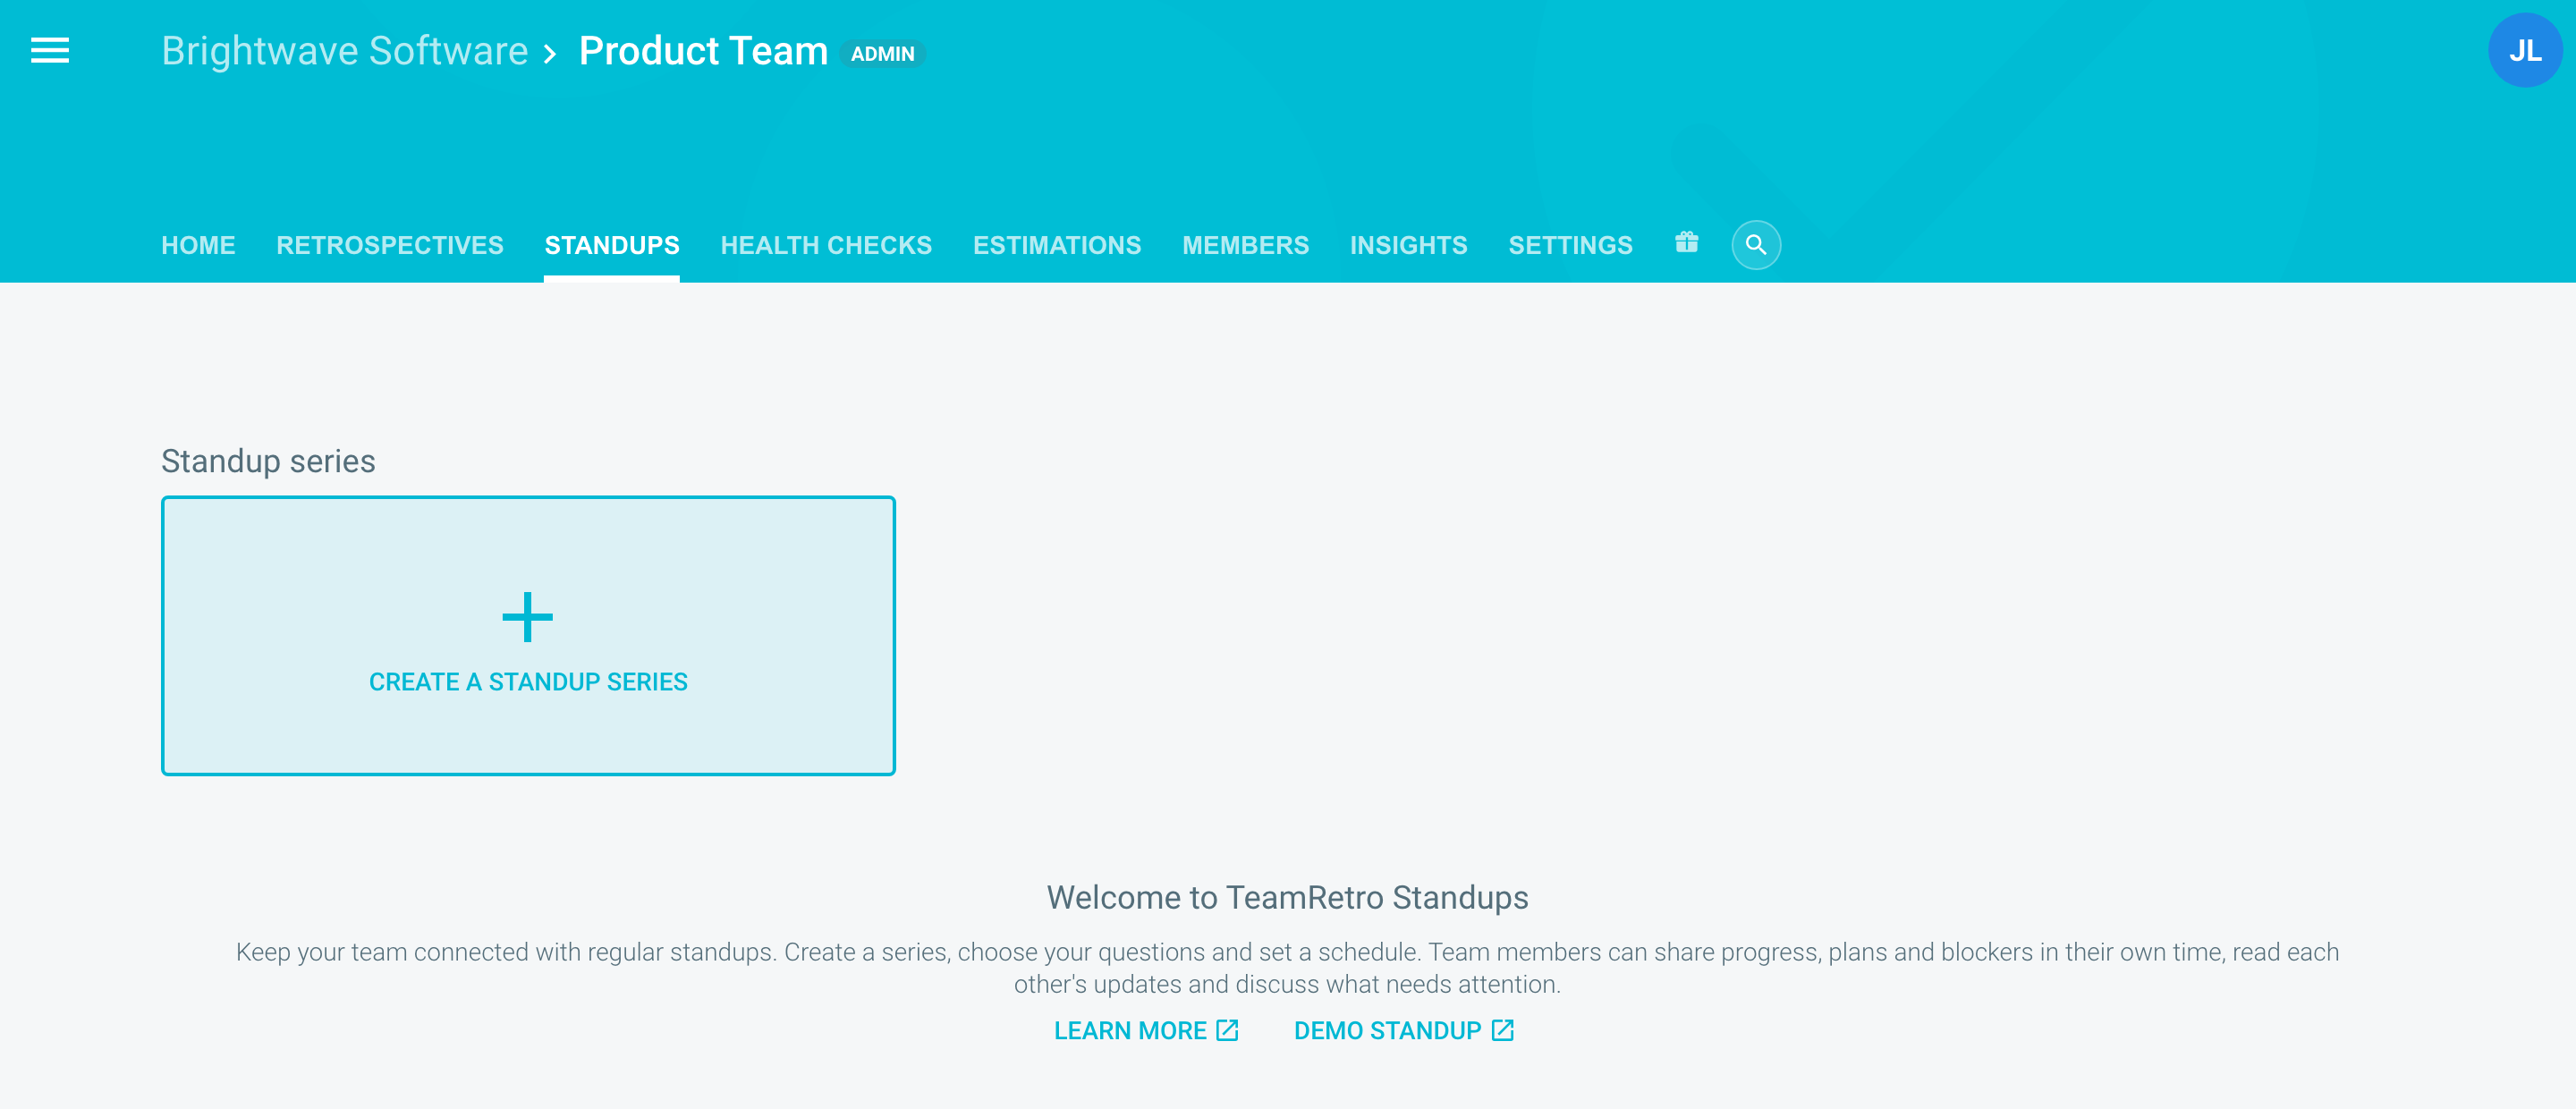Go to the Estimations tab
This screenshot has width=2576, height=1109.
pos(1057,246)
